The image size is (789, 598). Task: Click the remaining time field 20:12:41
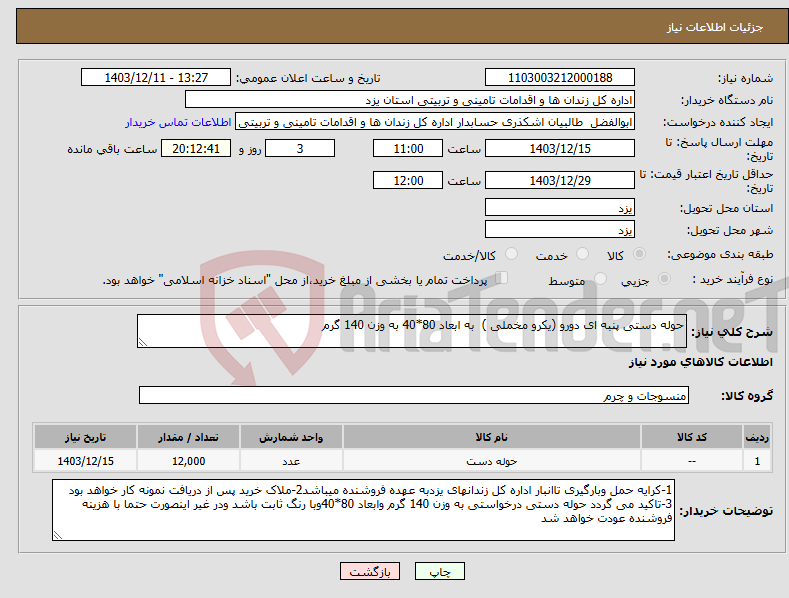pos(196,148)
